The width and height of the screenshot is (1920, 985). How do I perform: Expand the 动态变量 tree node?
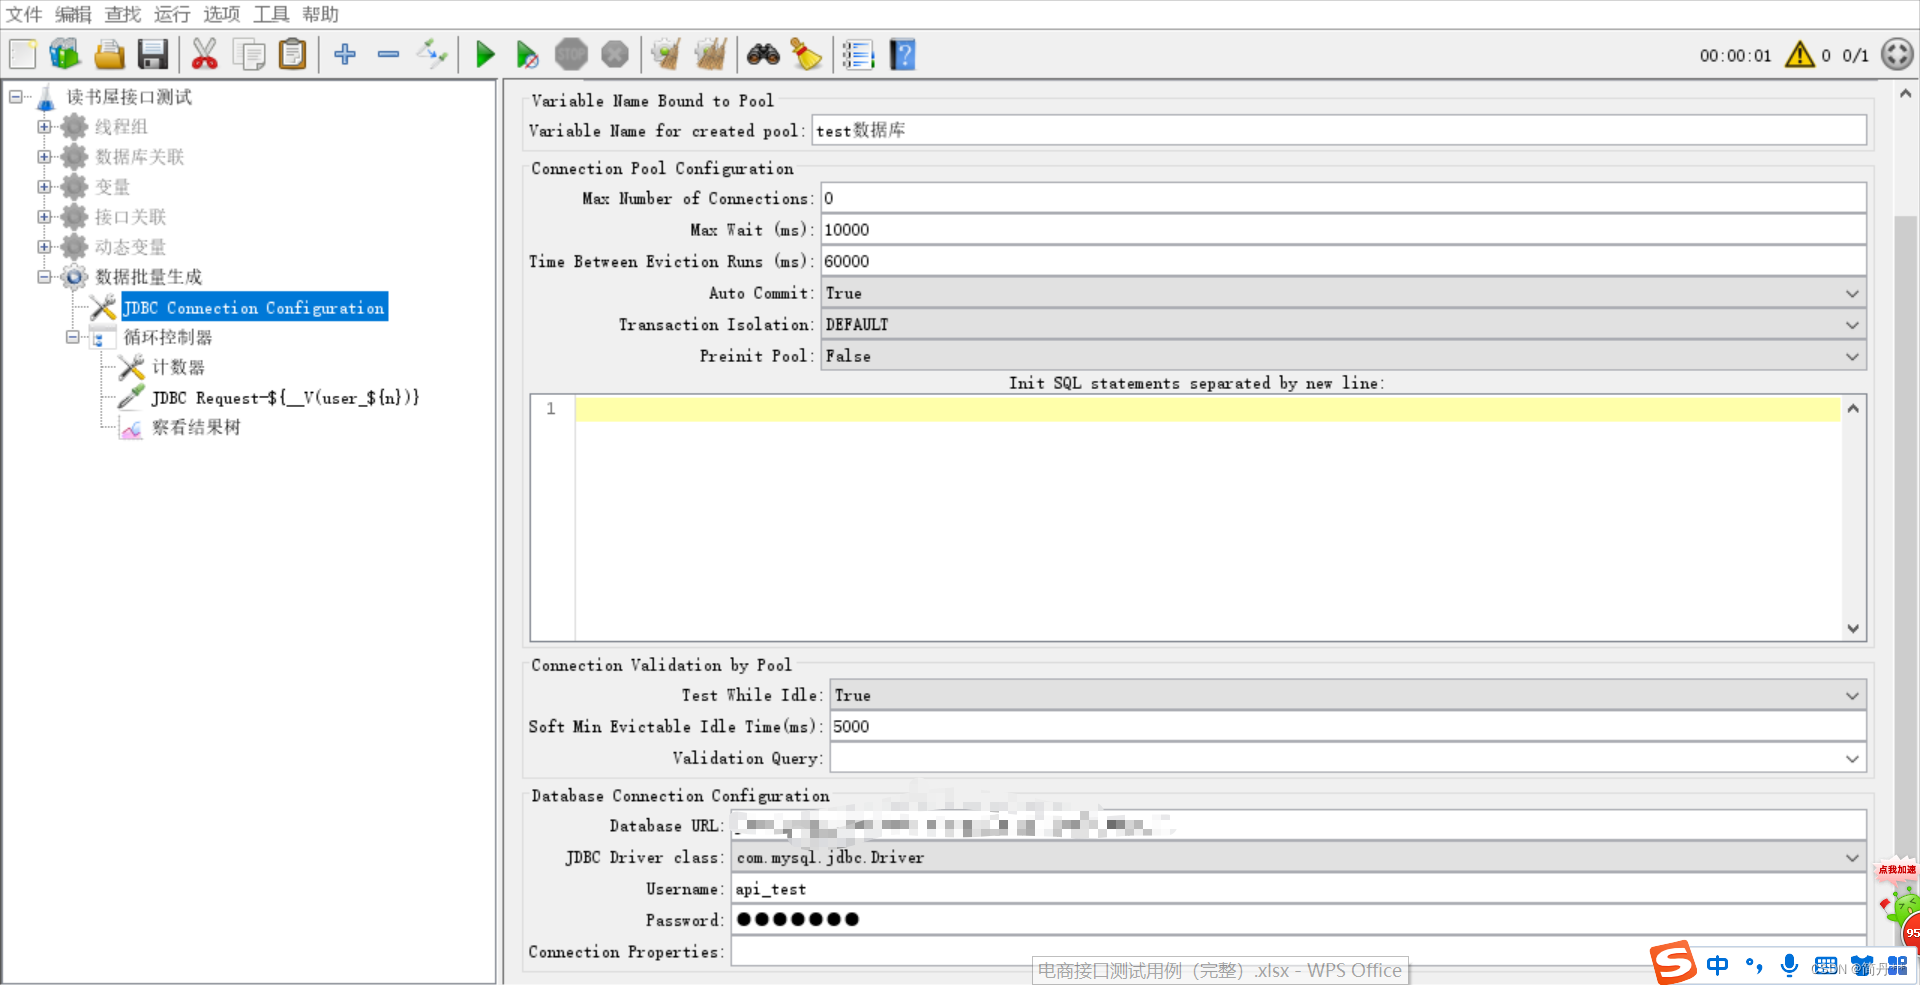44,247
